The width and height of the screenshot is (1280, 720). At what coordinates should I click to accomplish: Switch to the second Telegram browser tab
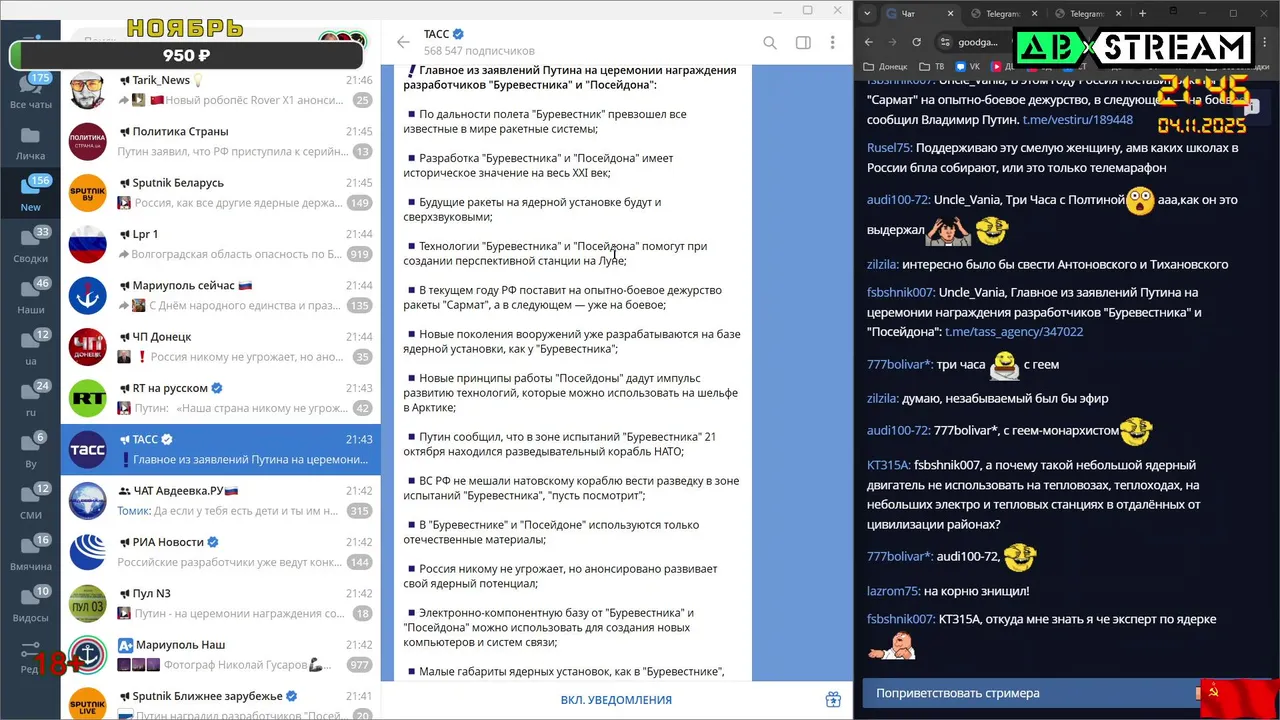click(x=1085, y=13)
